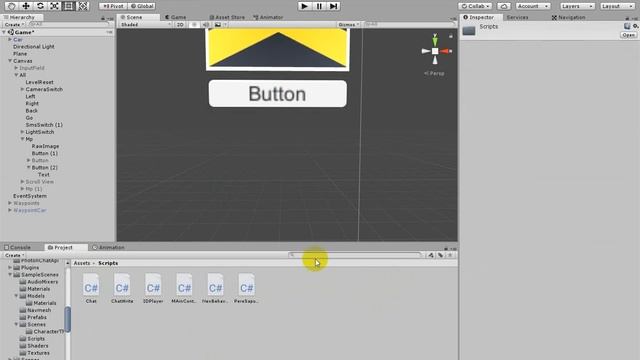Collapse Button (2) in Hierarchy
Viewport: 640px width, 360px height.
click(29, 167)
